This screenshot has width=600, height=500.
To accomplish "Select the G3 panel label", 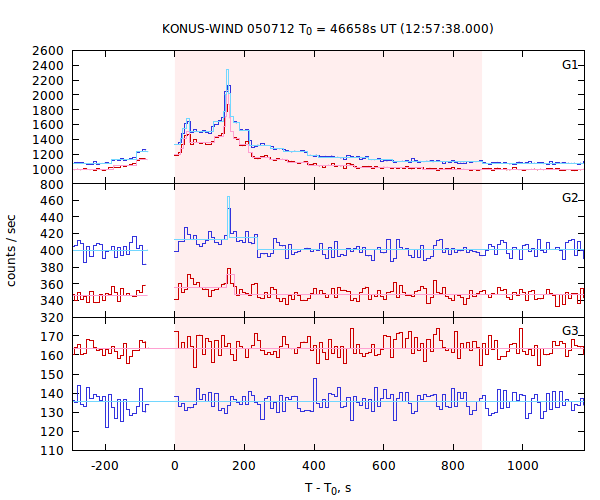I will click(570, 331).
